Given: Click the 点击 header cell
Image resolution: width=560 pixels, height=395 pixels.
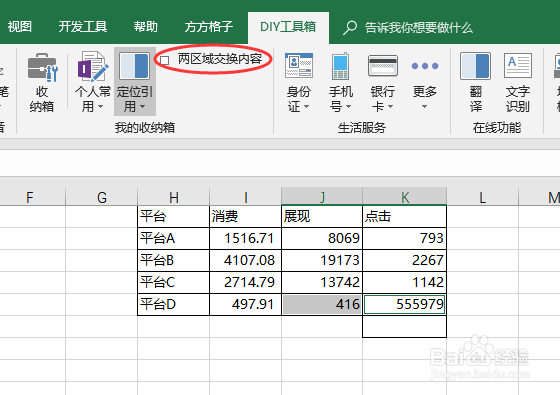Looking at the screenshot, I should pyautogui.click(x=405, y=216).
